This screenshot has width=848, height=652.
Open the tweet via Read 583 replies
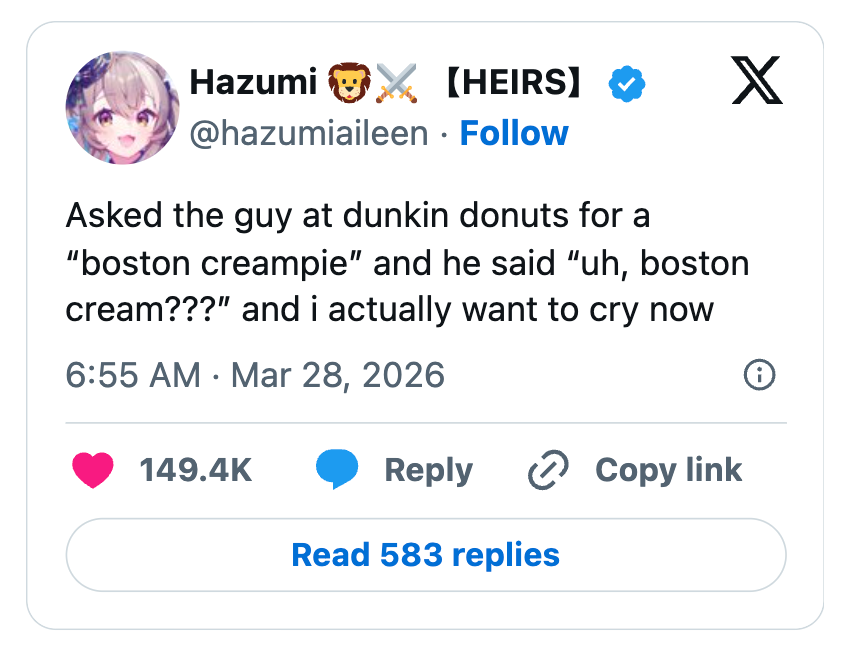click(x=425, y=555)
